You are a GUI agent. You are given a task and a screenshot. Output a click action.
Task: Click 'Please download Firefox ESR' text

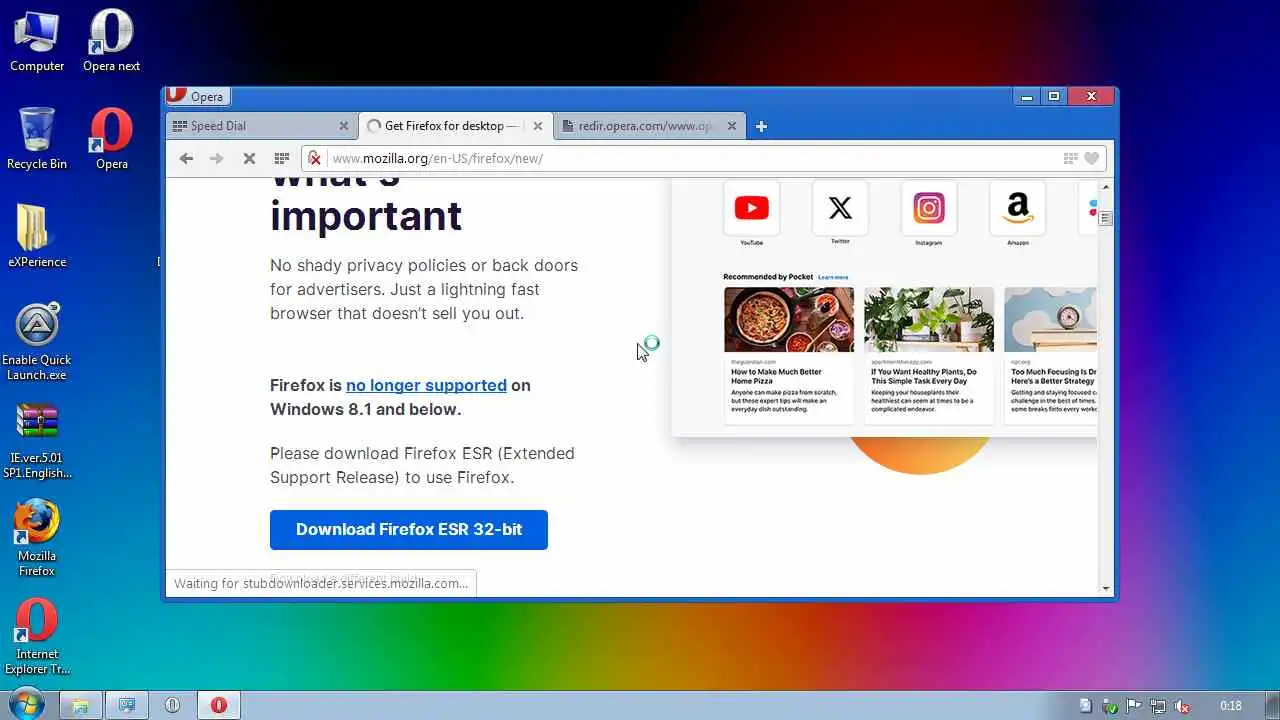pos(422,465)
